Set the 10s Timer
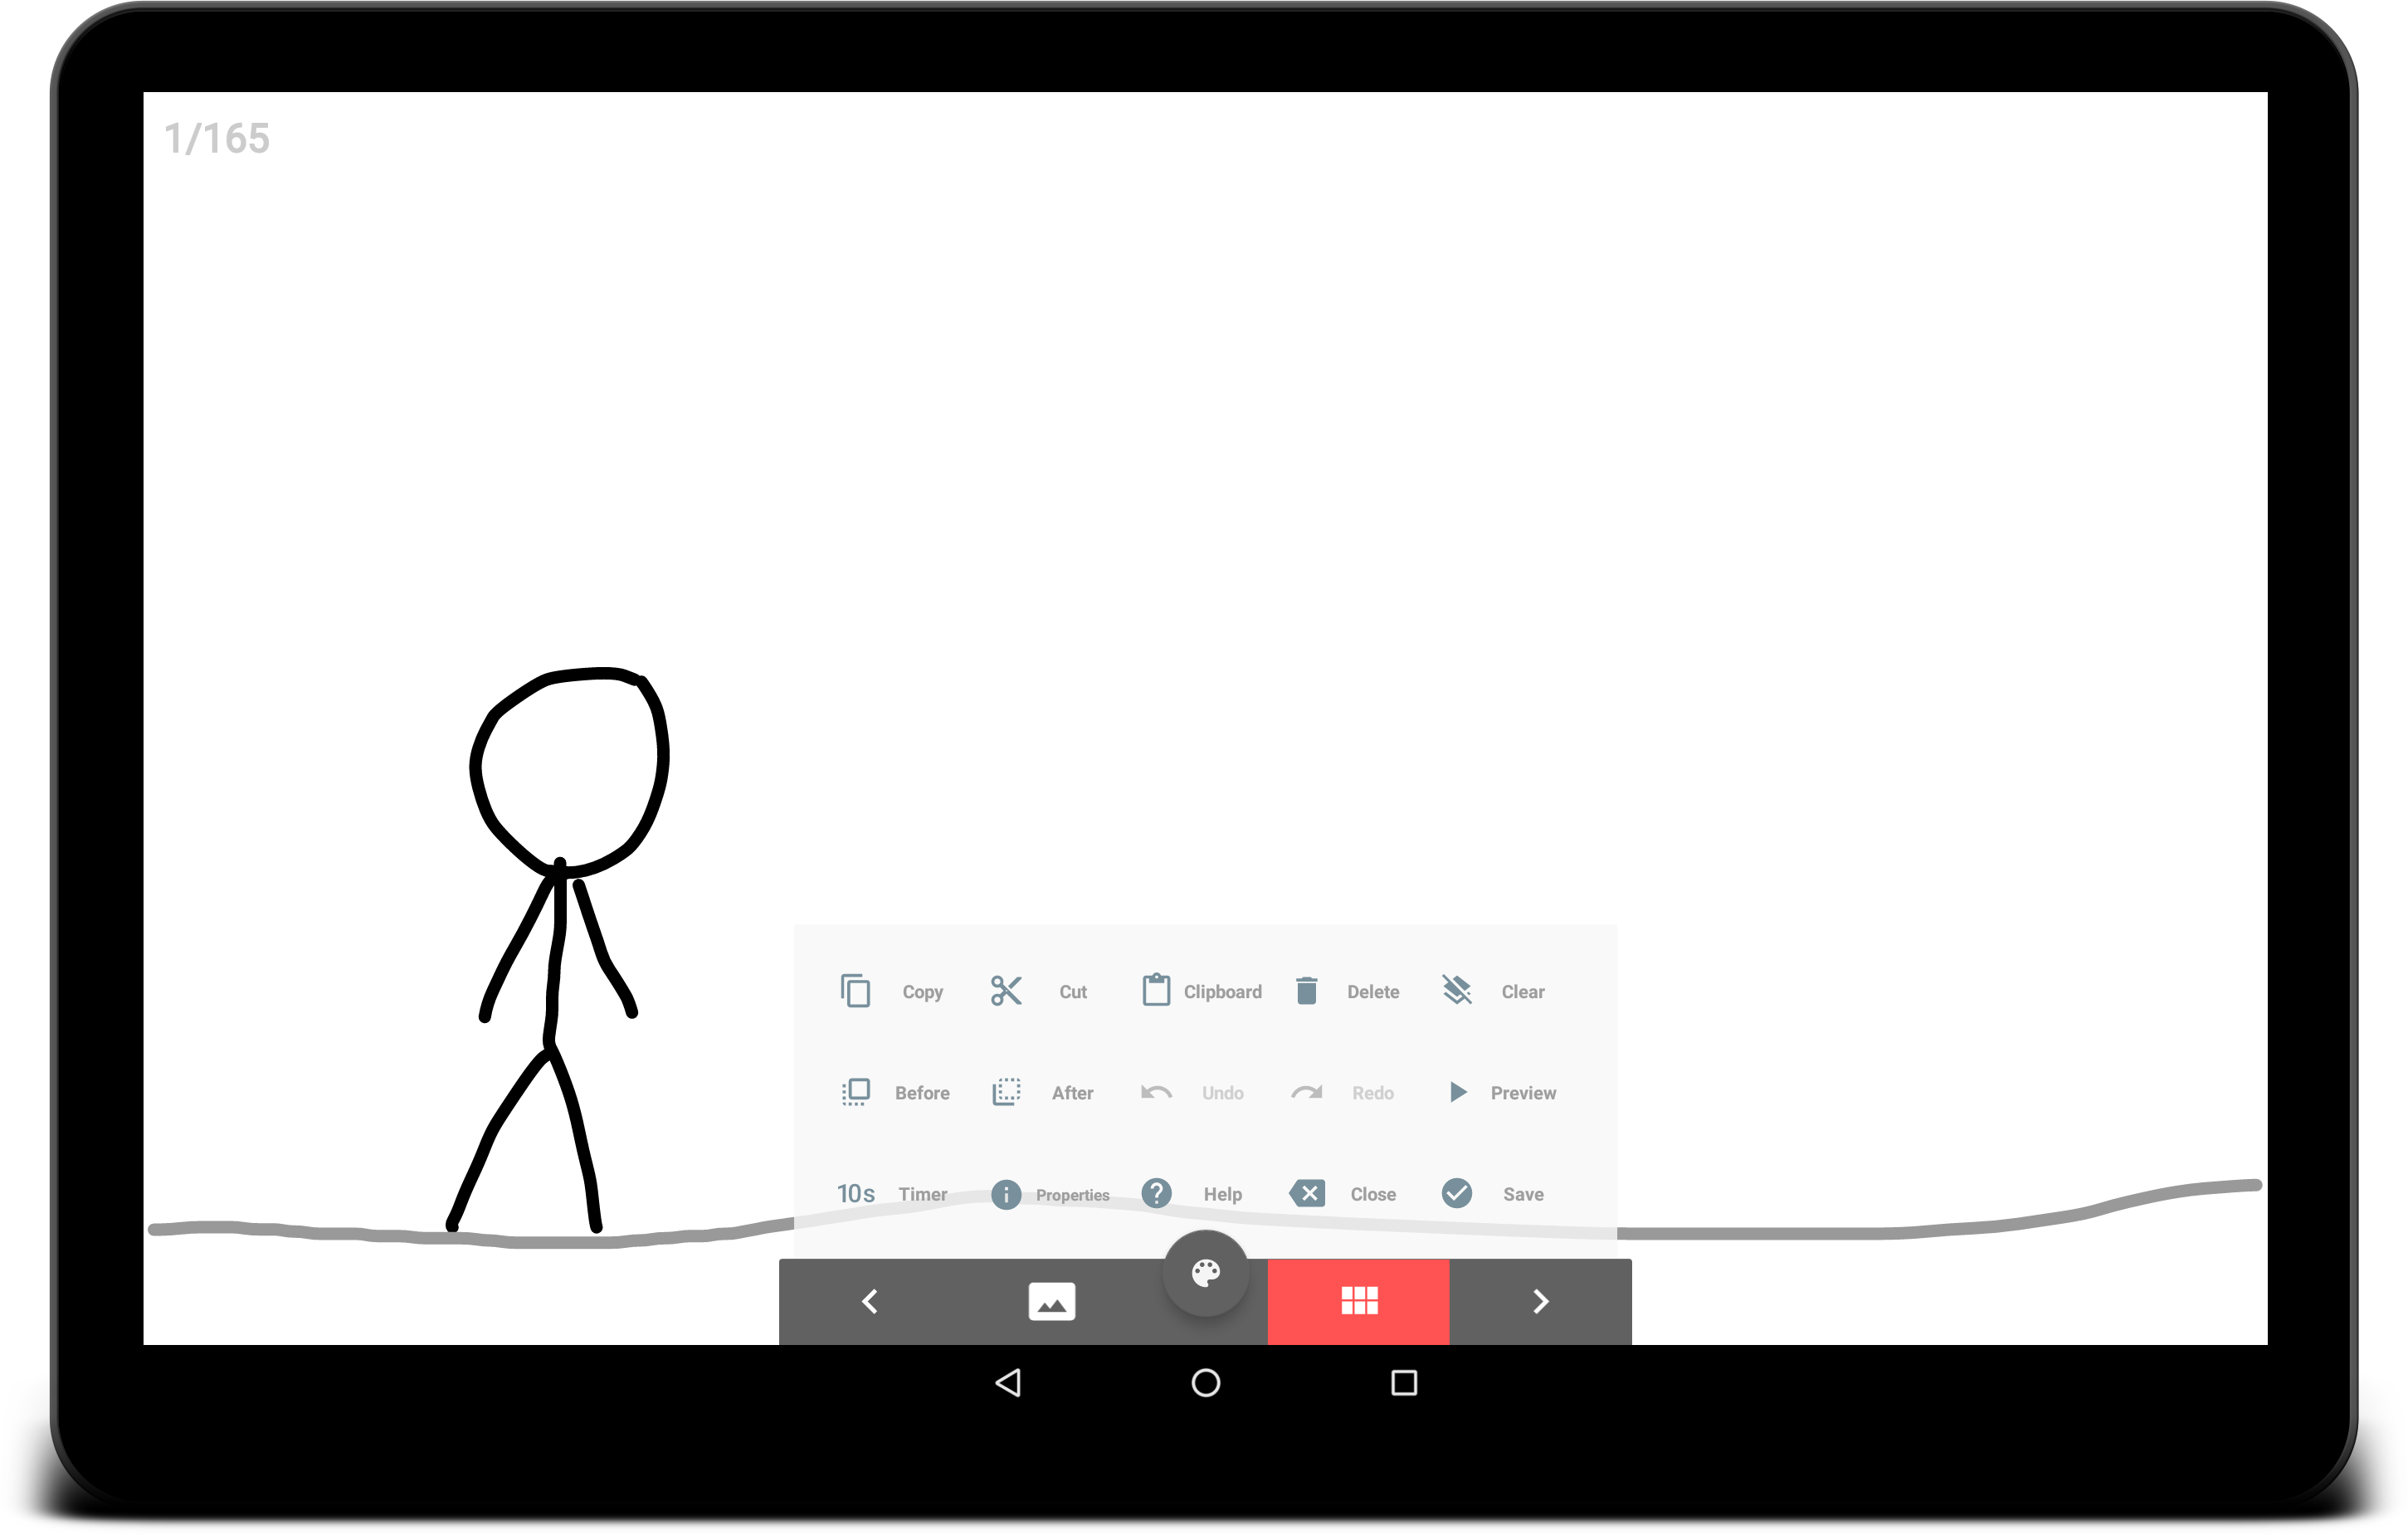The height and width of the screenshot is (1535, 2408). [x=856, y=1194]
